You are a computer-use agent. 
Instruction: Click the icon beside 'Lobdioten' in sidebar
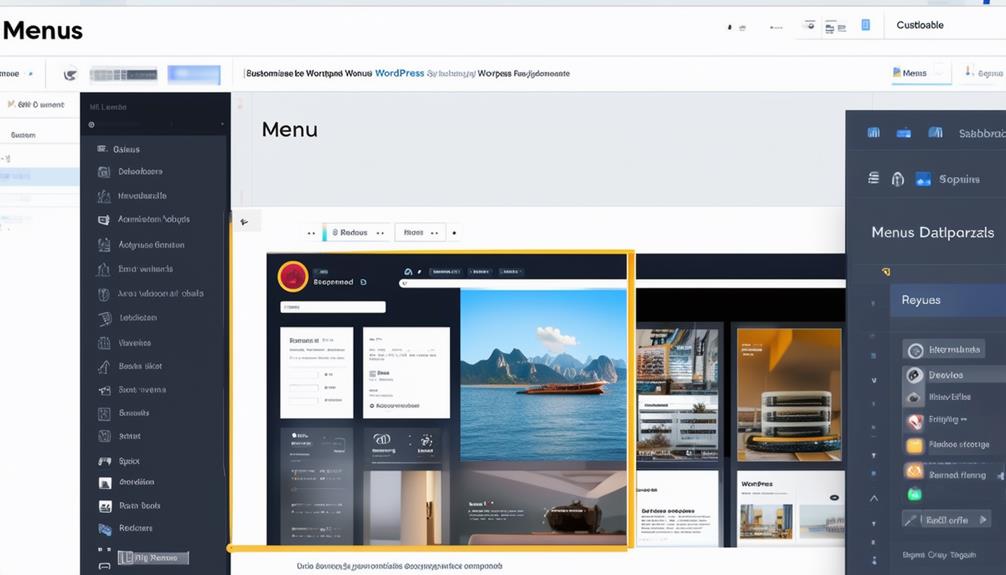105,318
